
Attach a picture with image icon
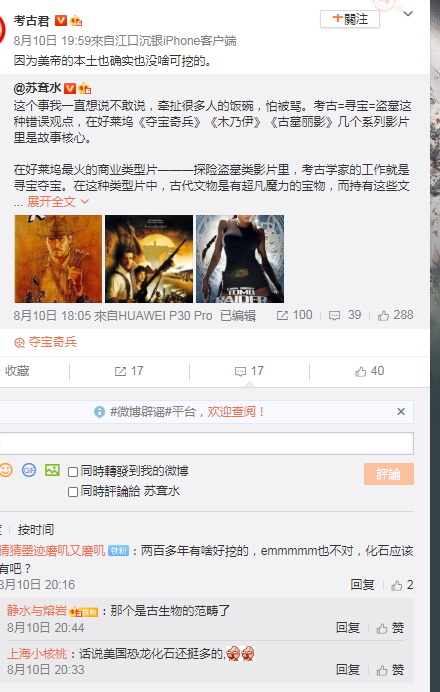pos(52,470)
